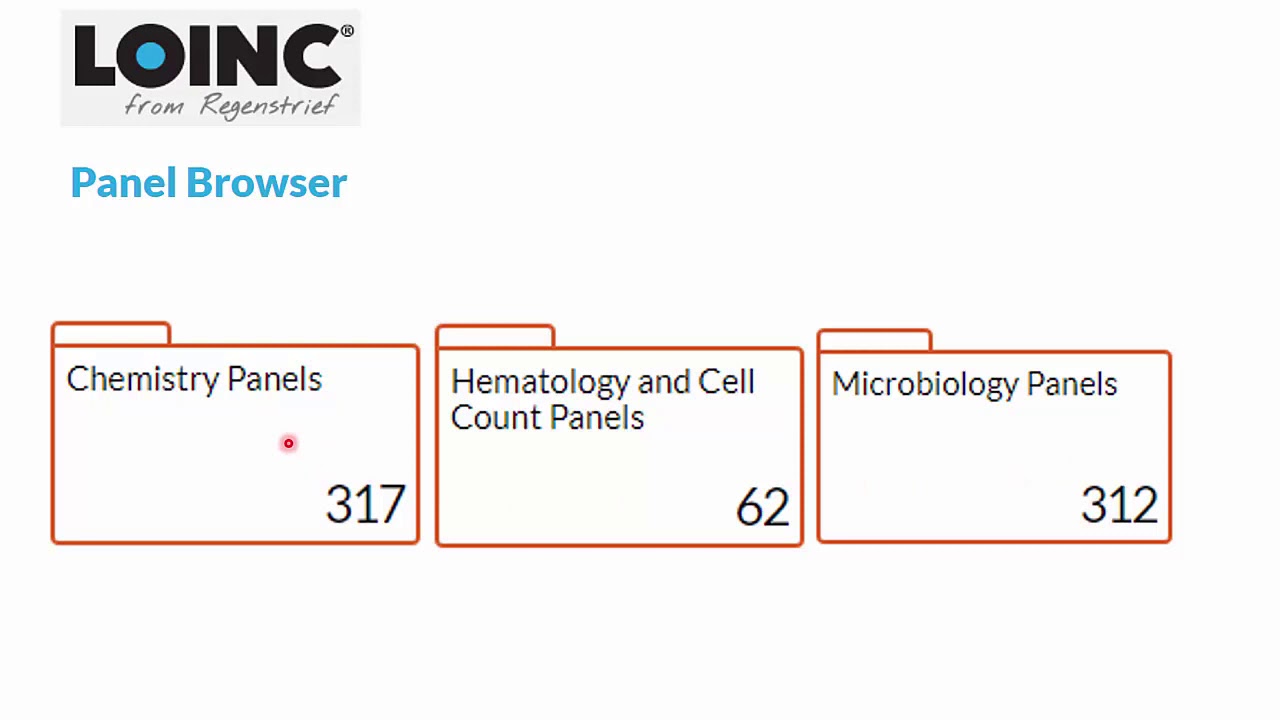
Task: Click the LOINC logo image
Action: [210, 68]
